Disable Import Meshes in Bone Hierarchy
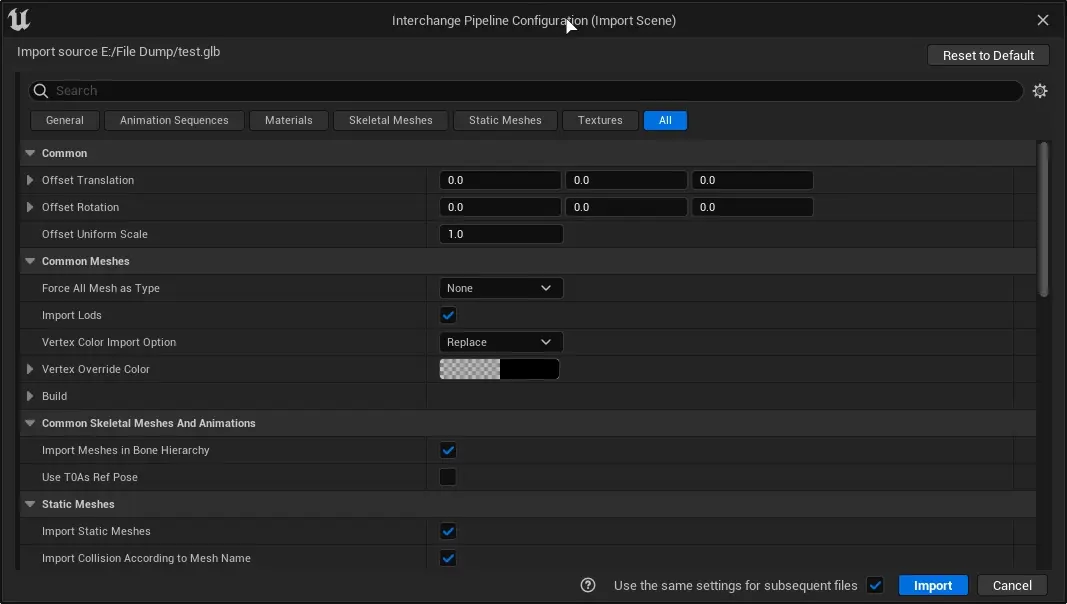This screenshot has height=604, width=1067. pyautogui.click(x=448, y=450)
